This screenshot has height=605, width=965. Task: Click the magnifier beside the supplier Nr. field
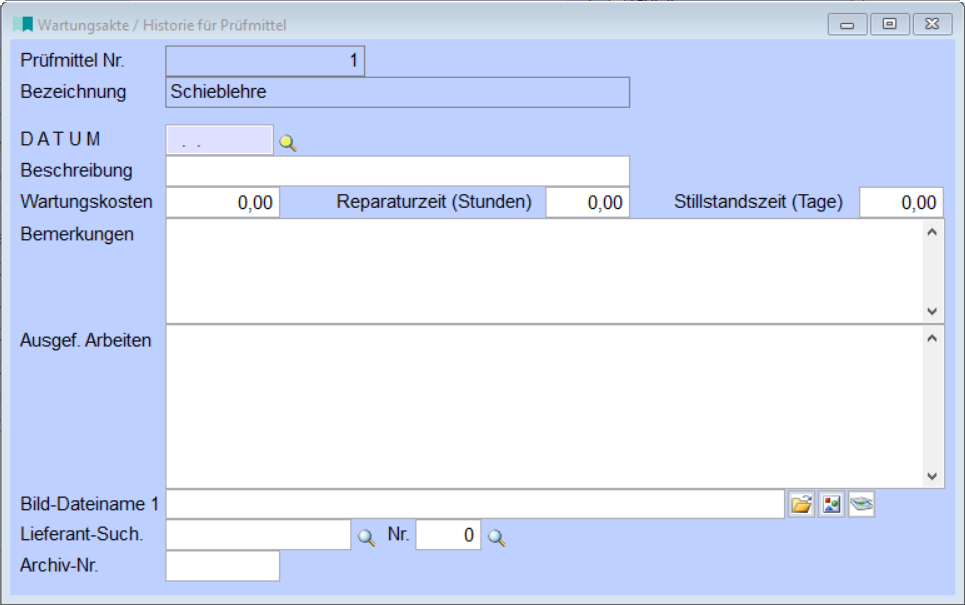pos(497,538)
